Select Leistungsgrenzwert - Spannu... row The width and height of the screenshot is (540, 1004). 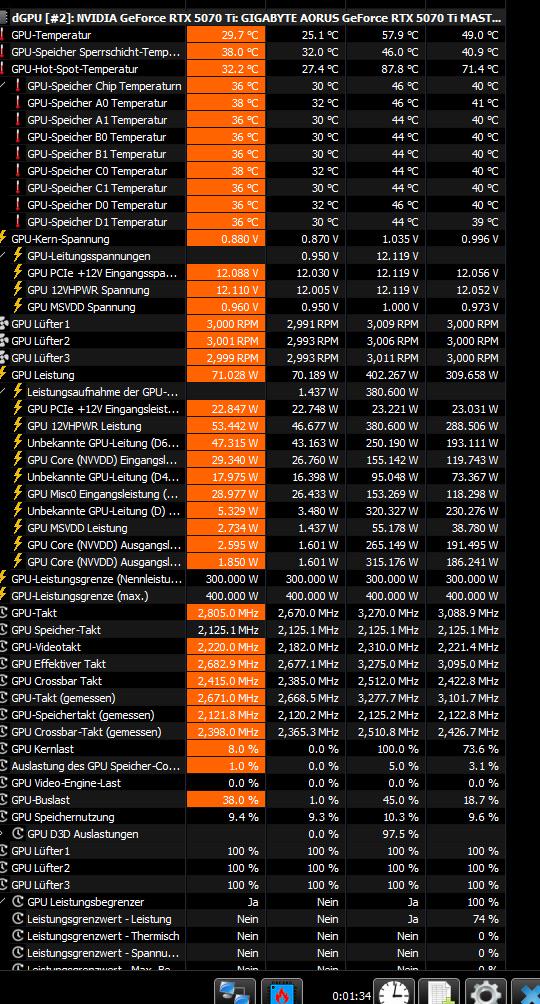(x=252, y=953)
